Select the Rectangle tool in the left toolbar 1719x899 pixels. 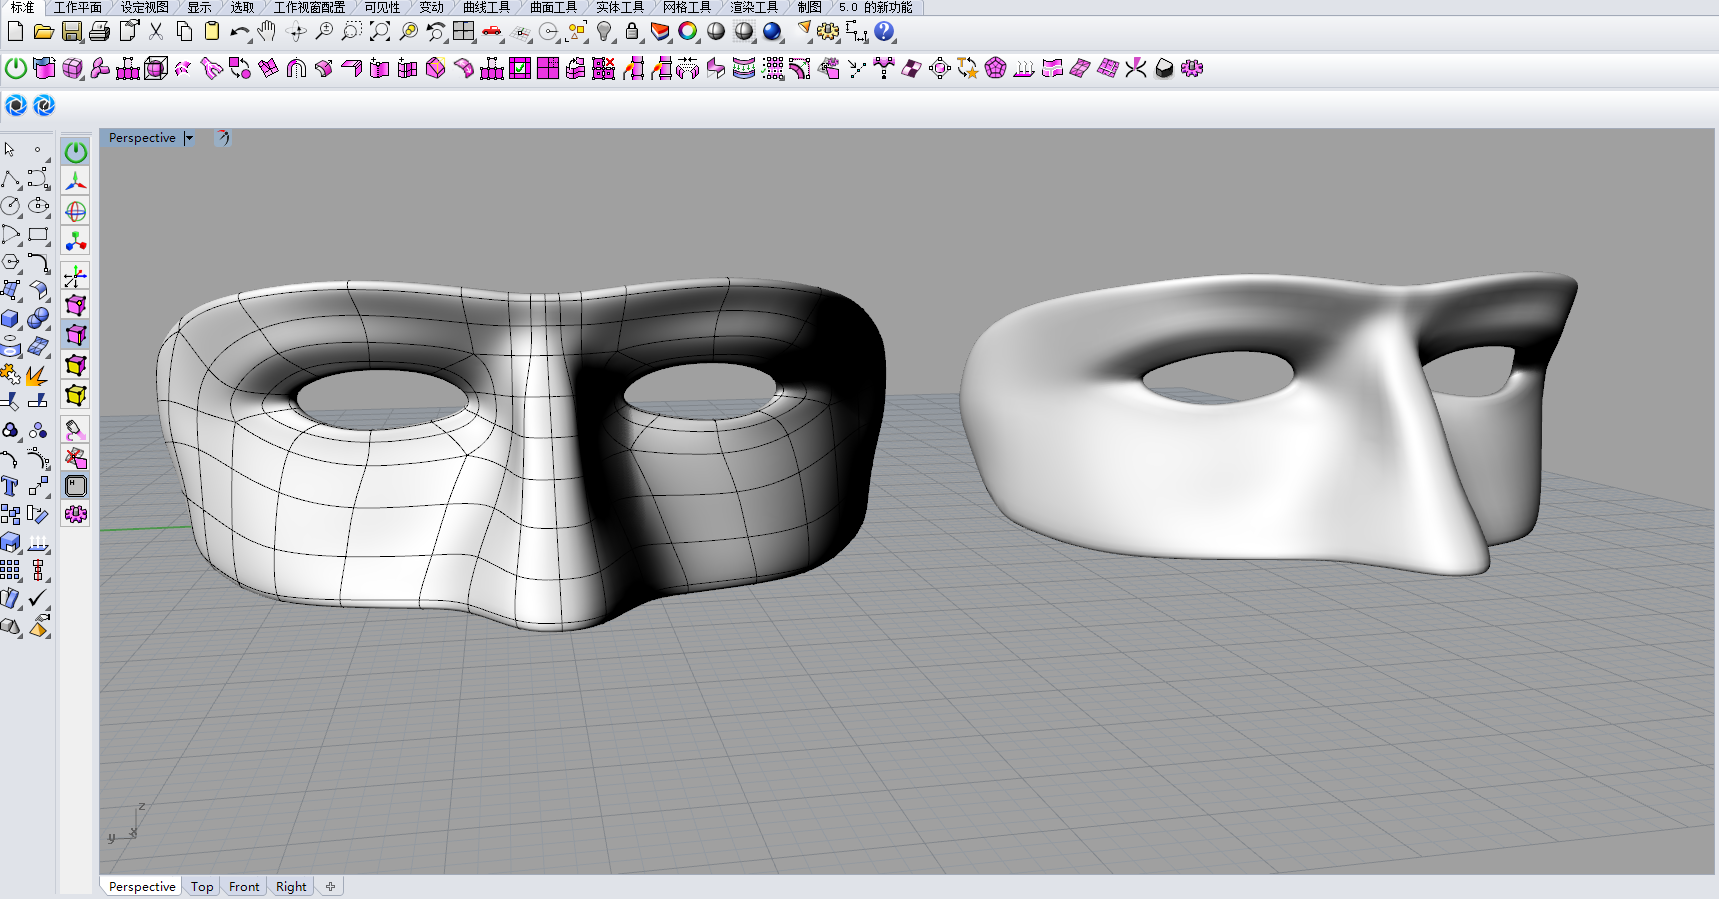click(38, 234)
